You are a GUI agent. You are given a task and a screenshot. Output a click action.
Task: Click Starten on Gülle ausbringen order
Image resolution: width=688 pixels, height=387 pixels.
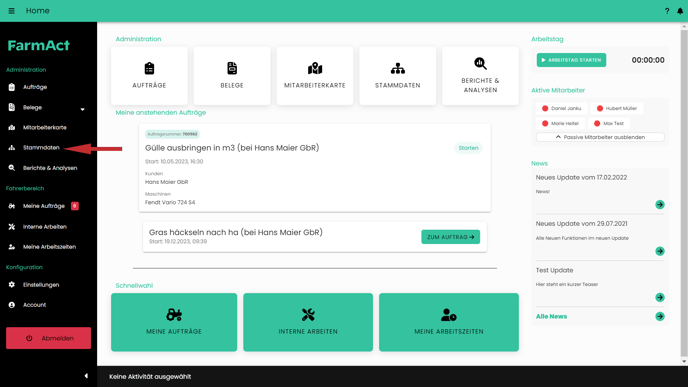(x=468, y=148)
